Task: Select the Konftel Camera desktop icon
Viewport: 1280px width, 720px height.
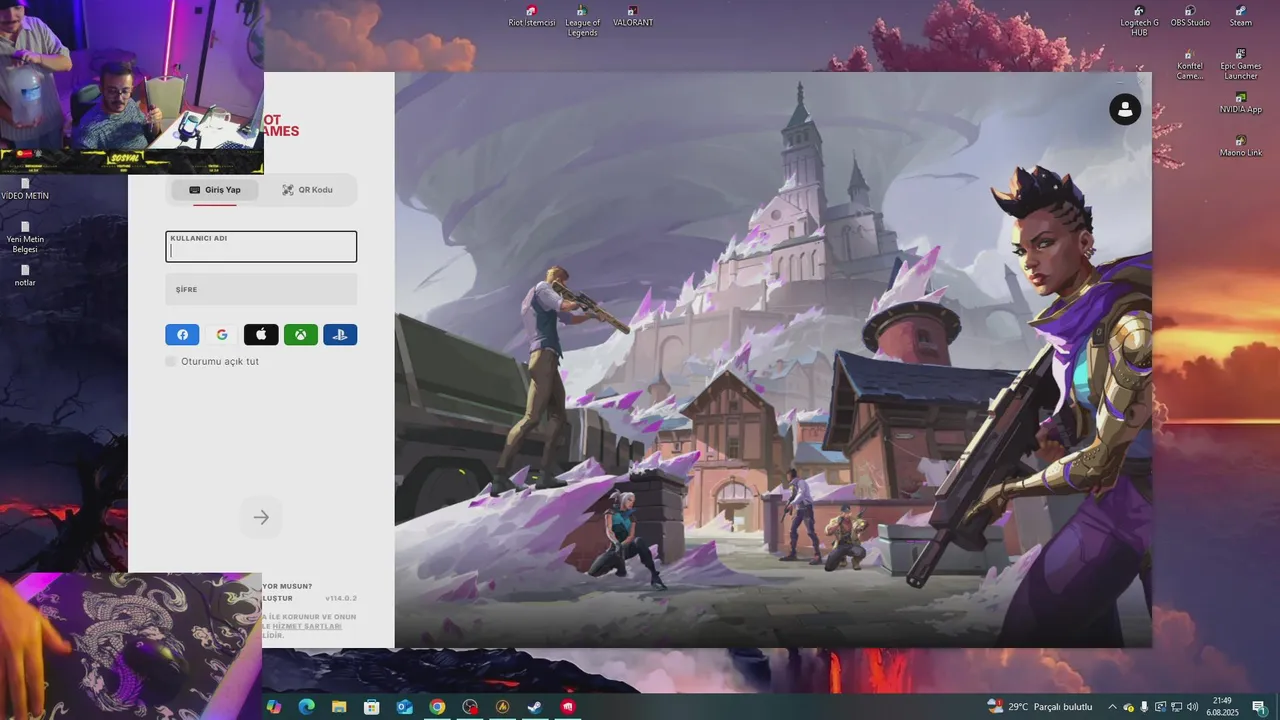Action: click(x=1190, y=65)
